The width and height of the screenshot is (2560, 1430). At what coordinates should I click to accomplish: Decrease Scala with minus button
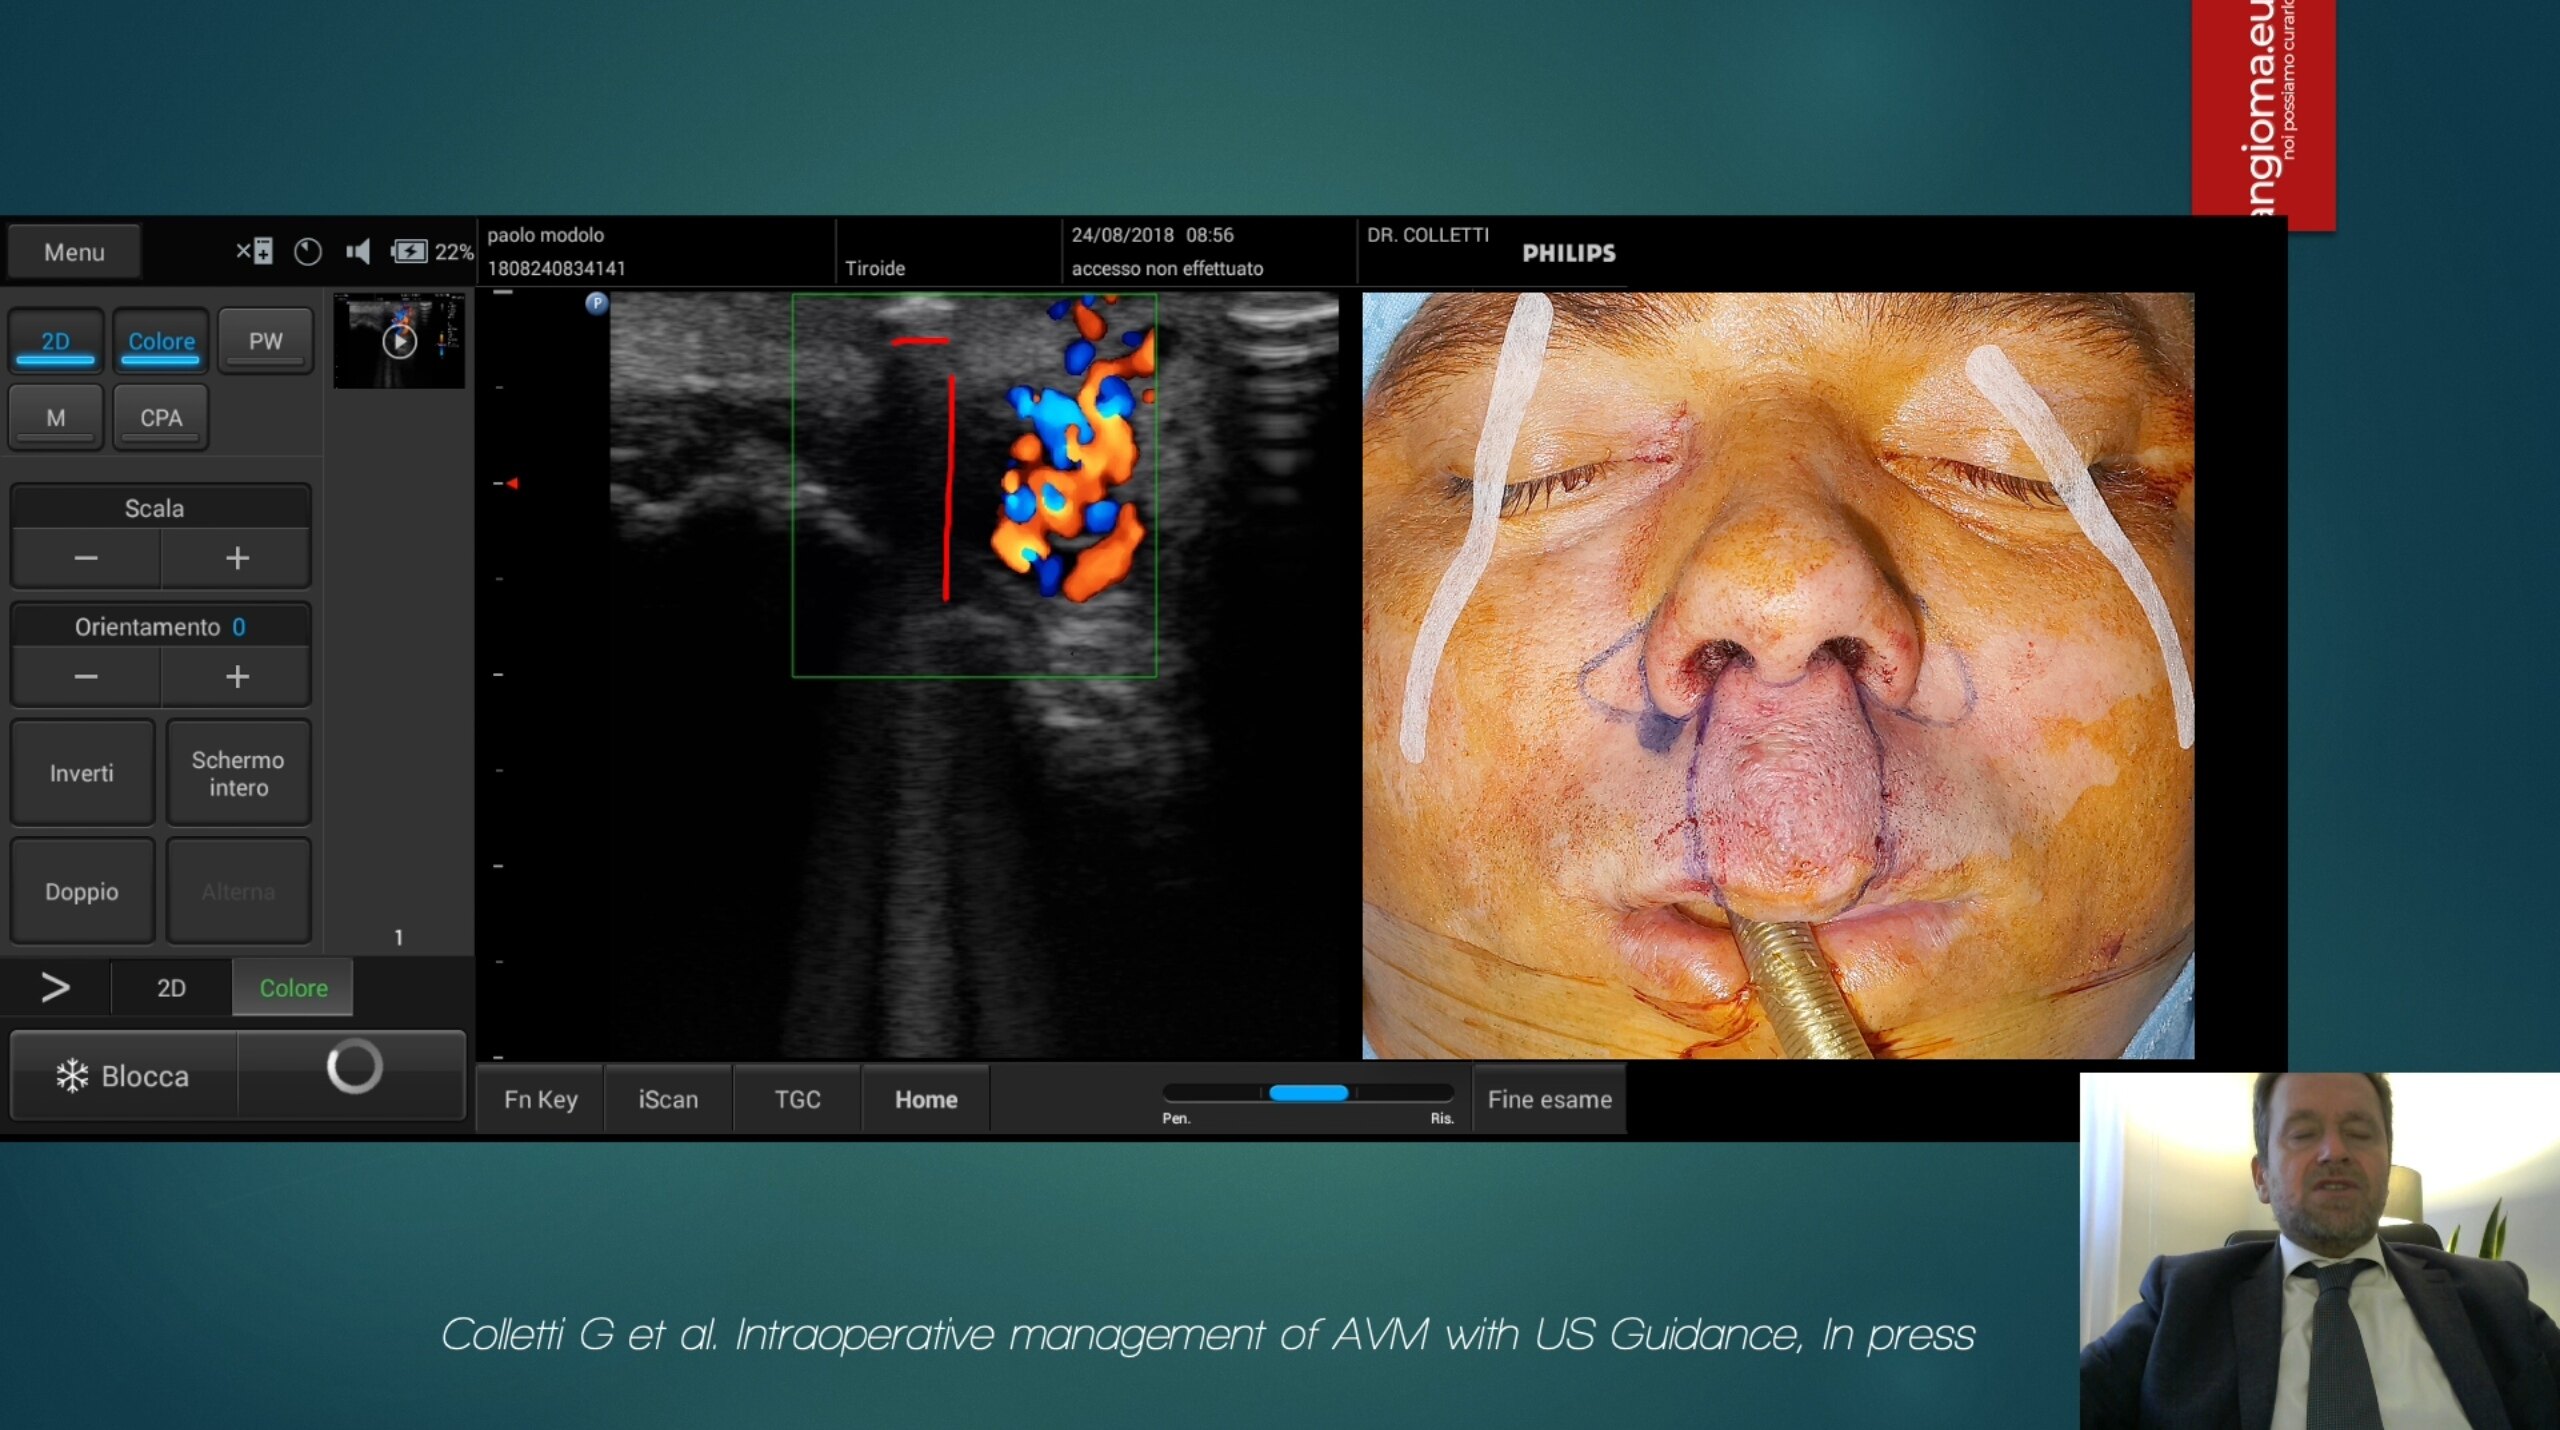(x=86, y=558)
